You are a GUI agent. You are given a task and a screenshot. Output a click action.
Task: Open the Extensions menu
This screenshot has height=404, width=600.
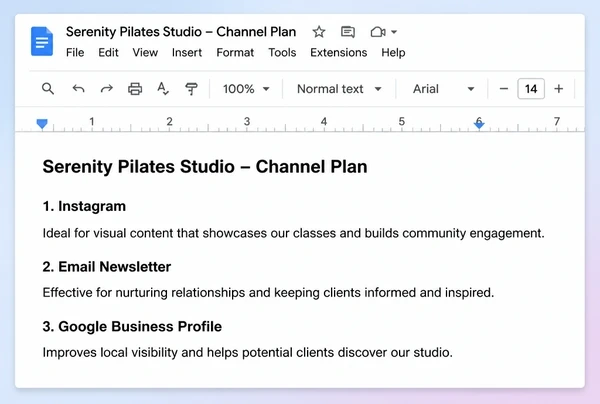click(x=339, y=52)
